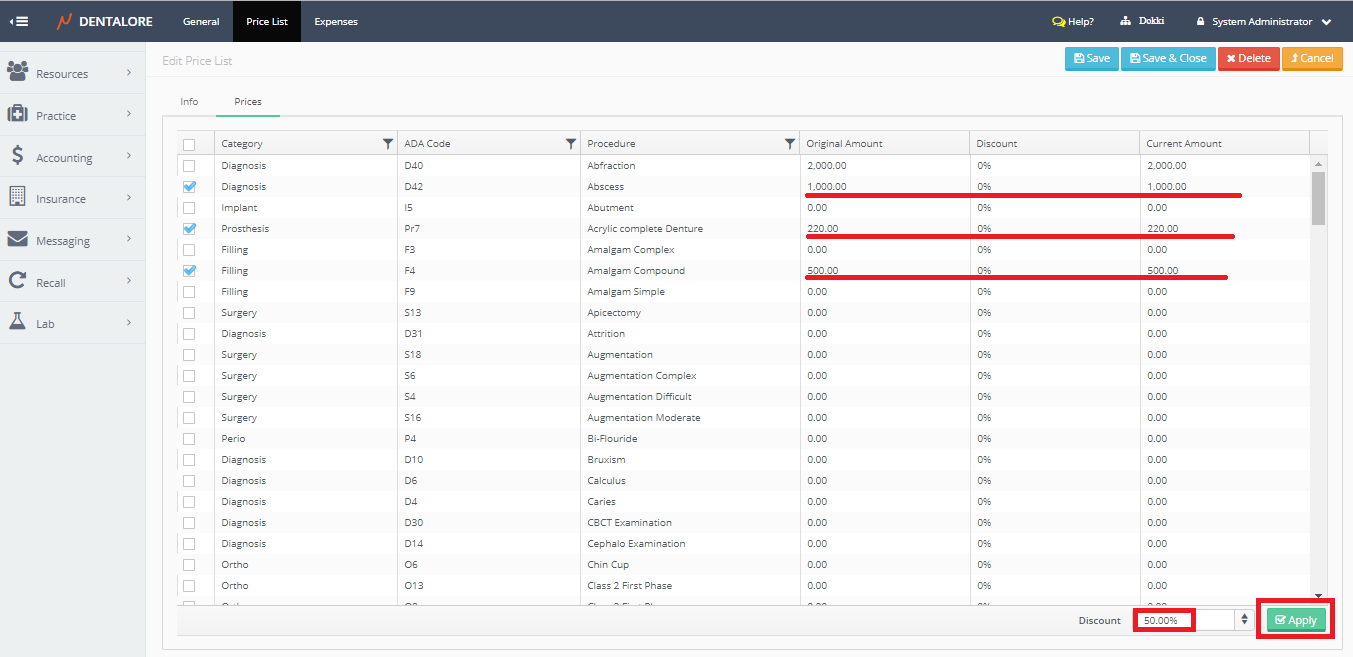Apply the discount with Apply button

(1296, 620)
